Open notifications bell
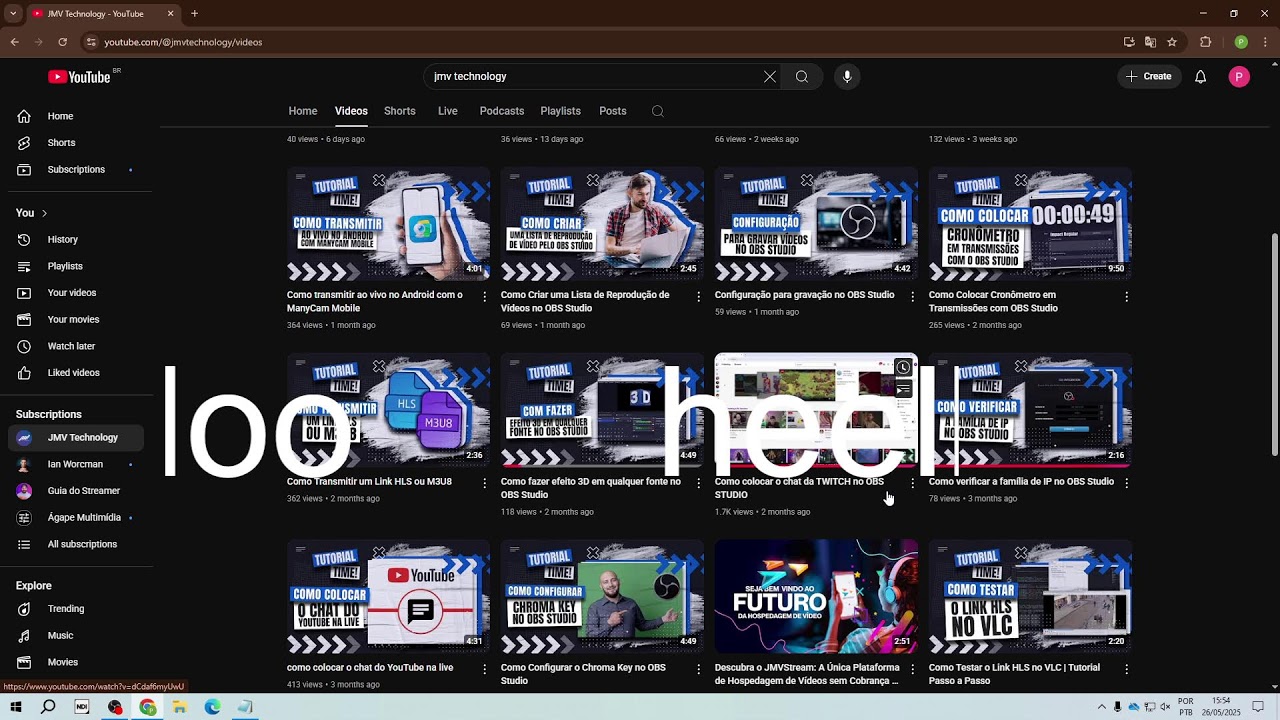Viewport: 1280px width, 720px height. pyautogui.click(x=1201, y=77)
